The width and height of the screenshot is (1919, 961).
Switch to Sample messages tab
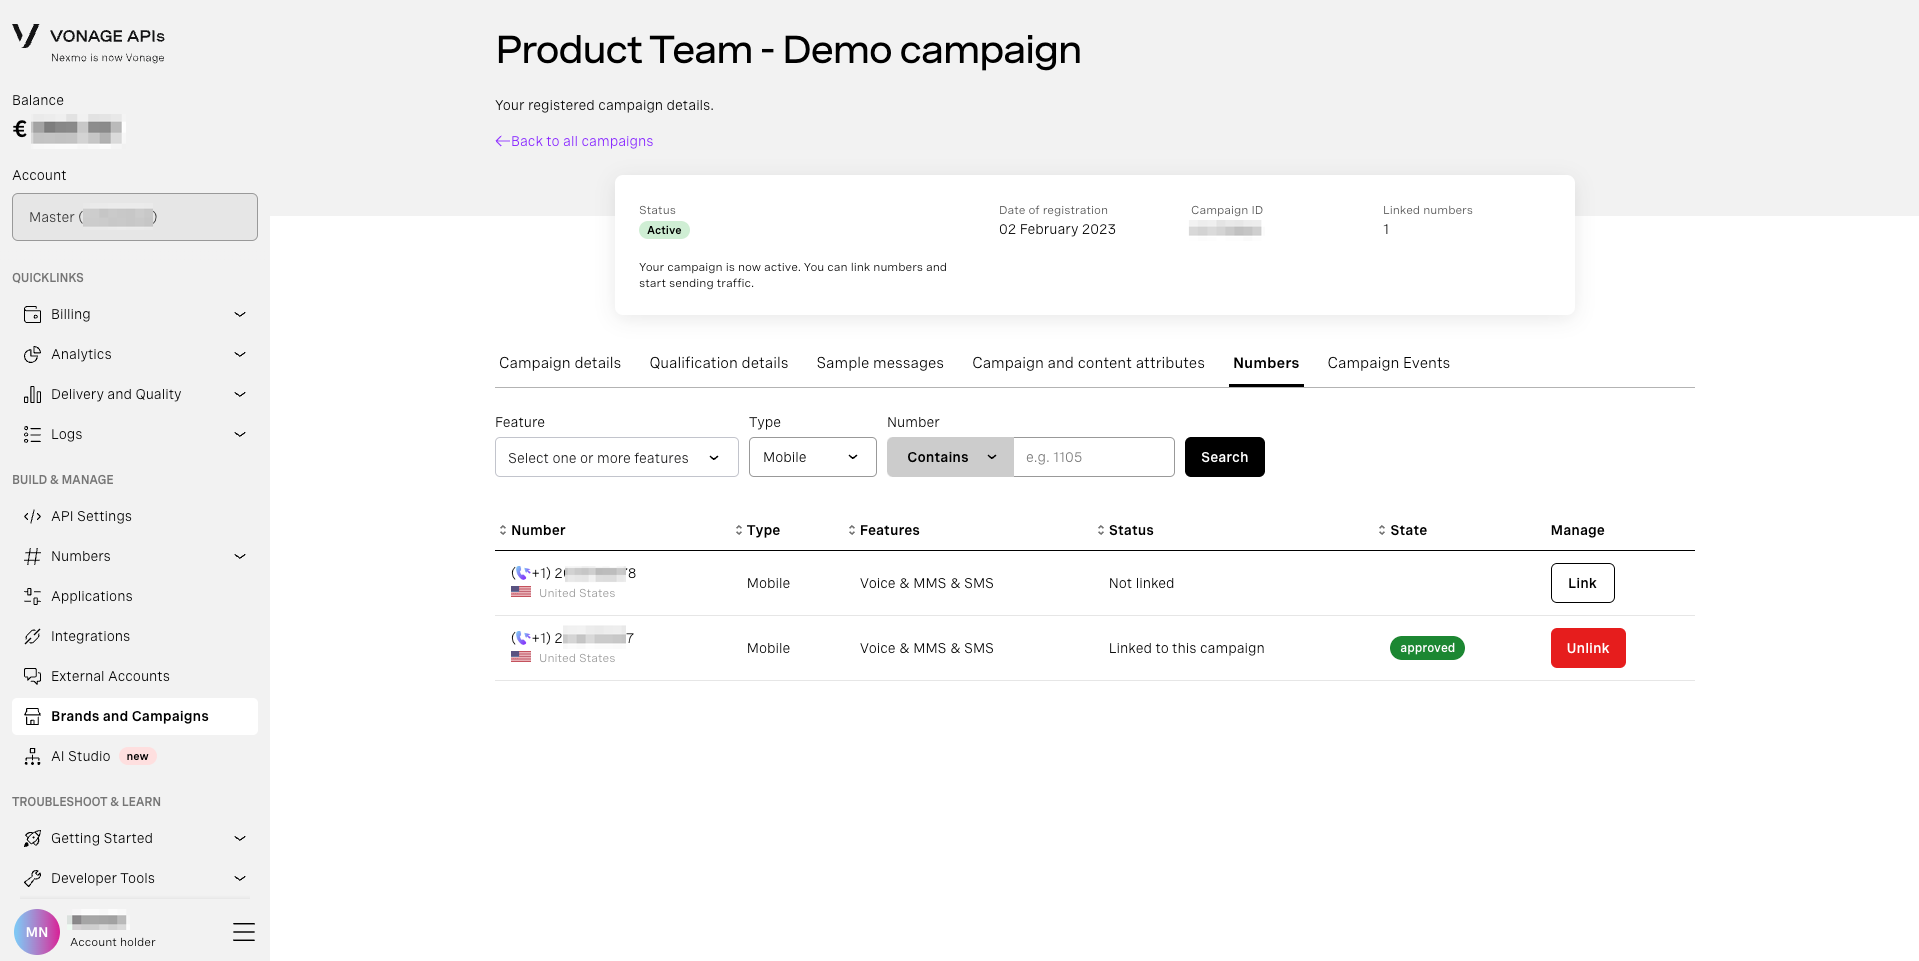(880, 363)
